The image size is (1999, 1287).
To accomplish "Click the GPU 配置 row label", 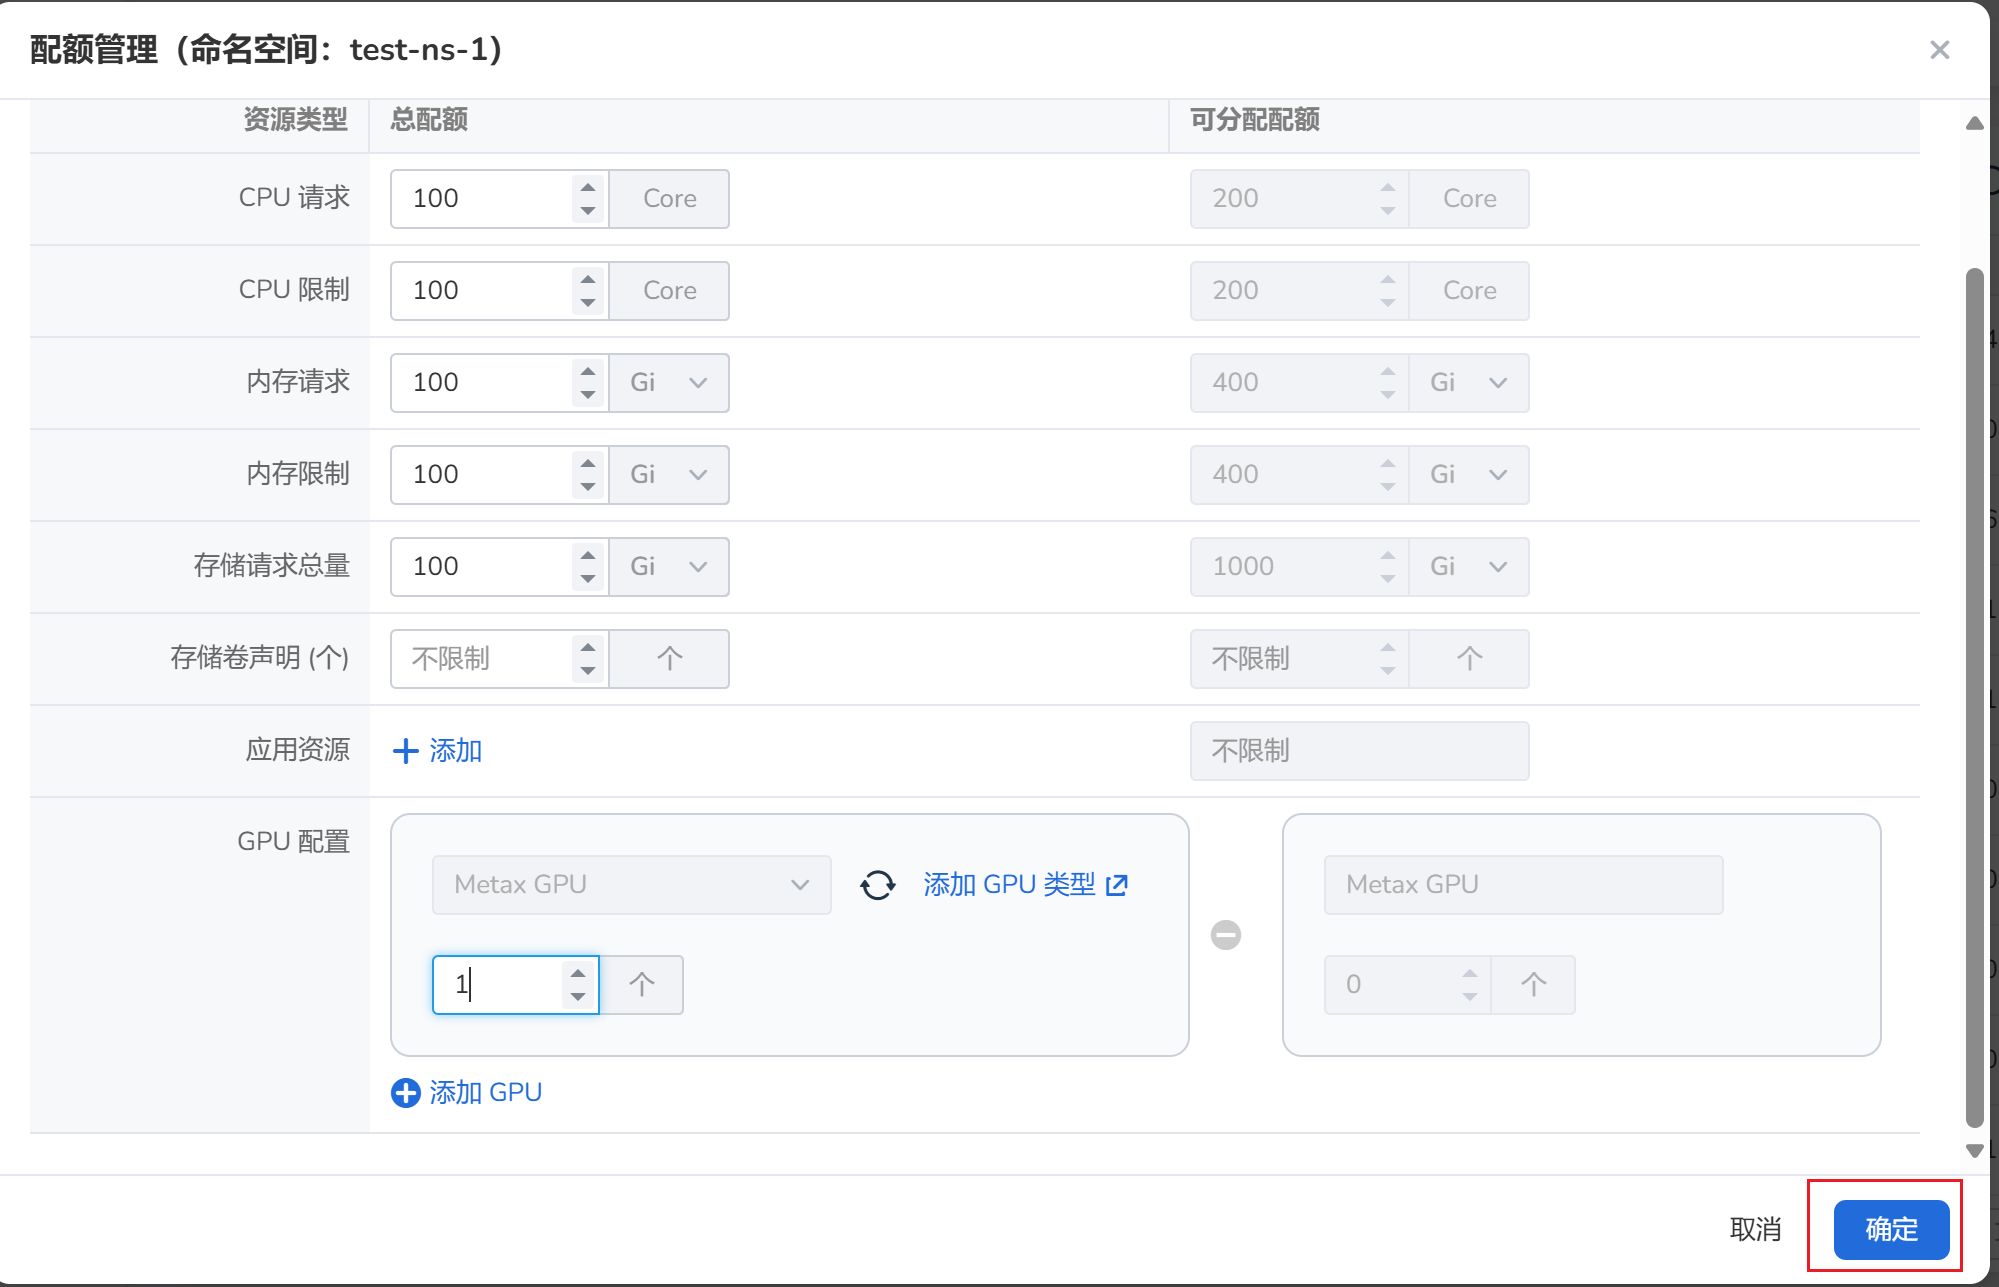I will click(293, 842).
